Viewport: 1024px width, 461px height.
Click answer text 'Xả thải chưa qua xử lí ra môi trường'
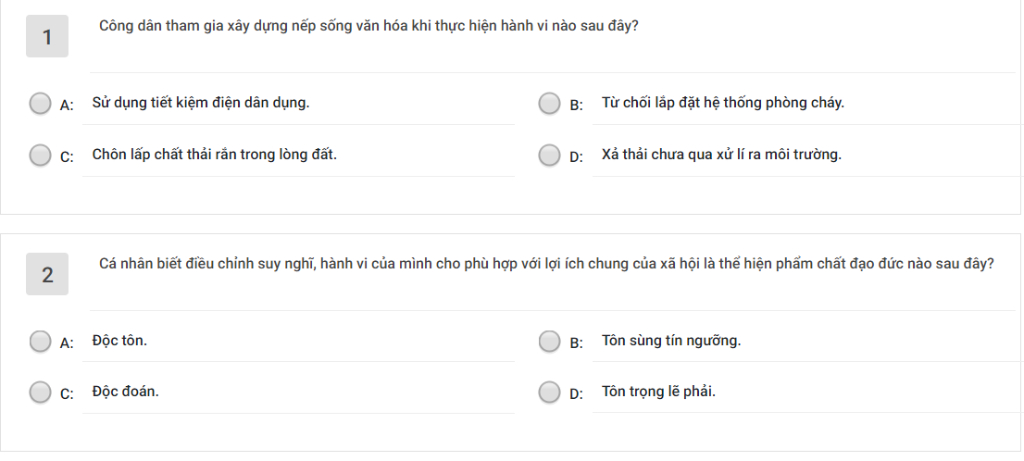(722, 155)
